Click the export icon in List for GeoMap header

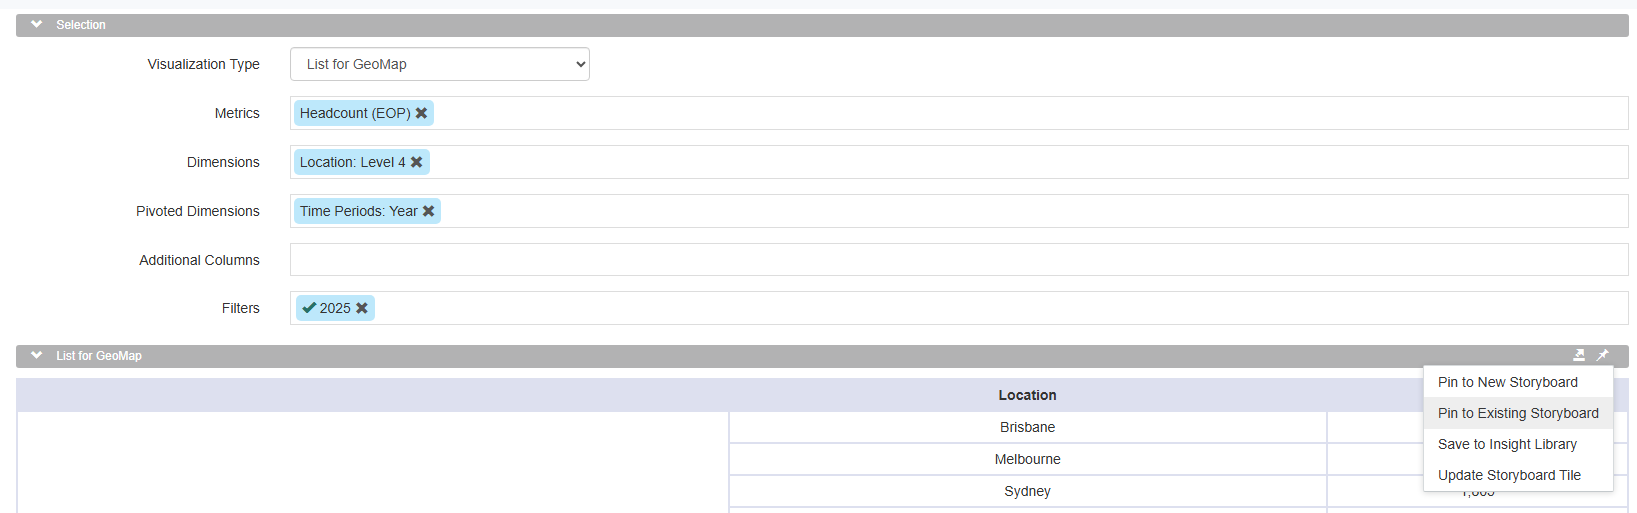tap(1579, 355)
